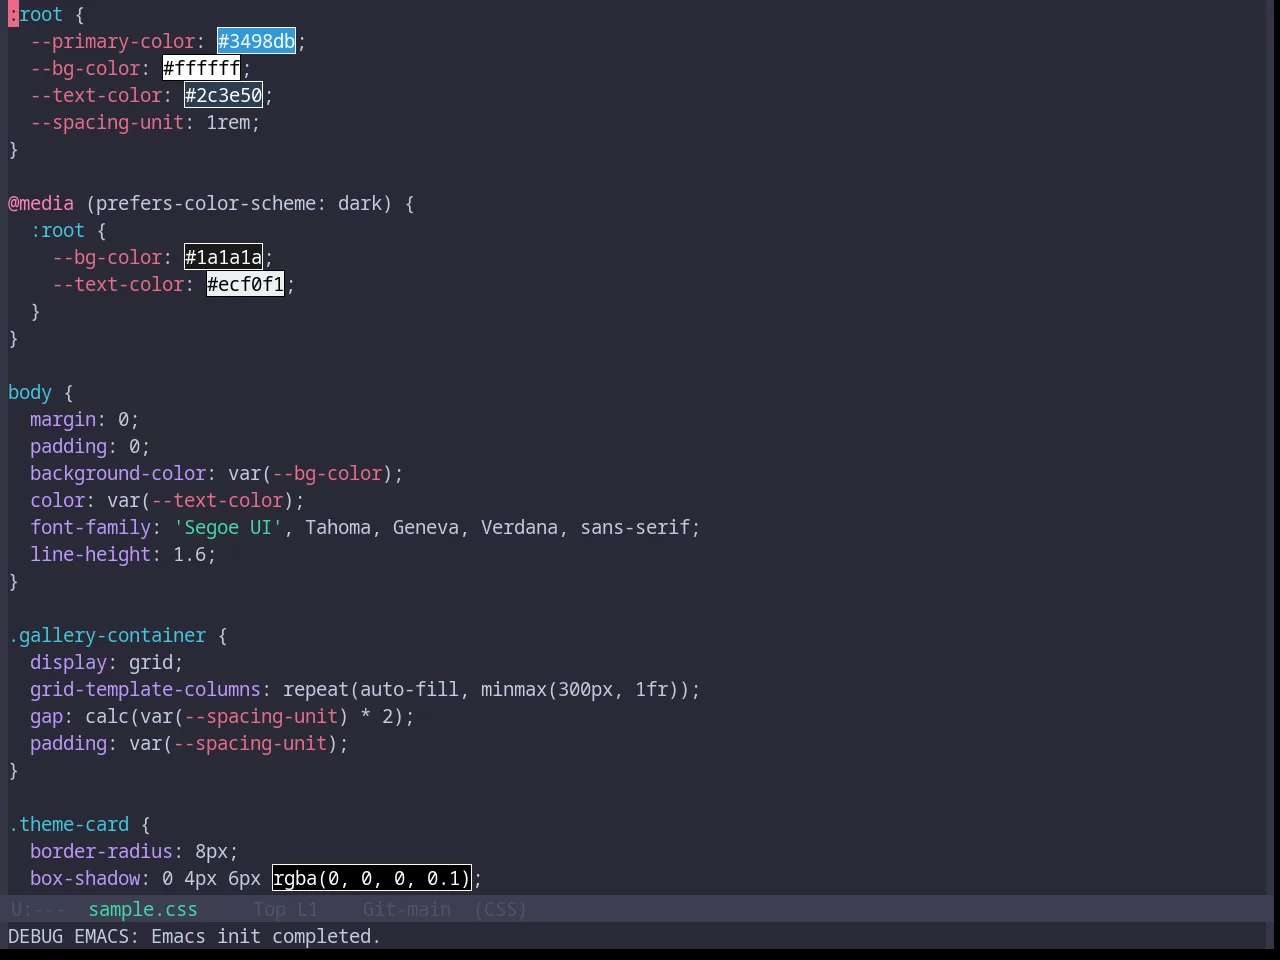
Task: Click the calc( function in gap line
Action: pos(112,716)
